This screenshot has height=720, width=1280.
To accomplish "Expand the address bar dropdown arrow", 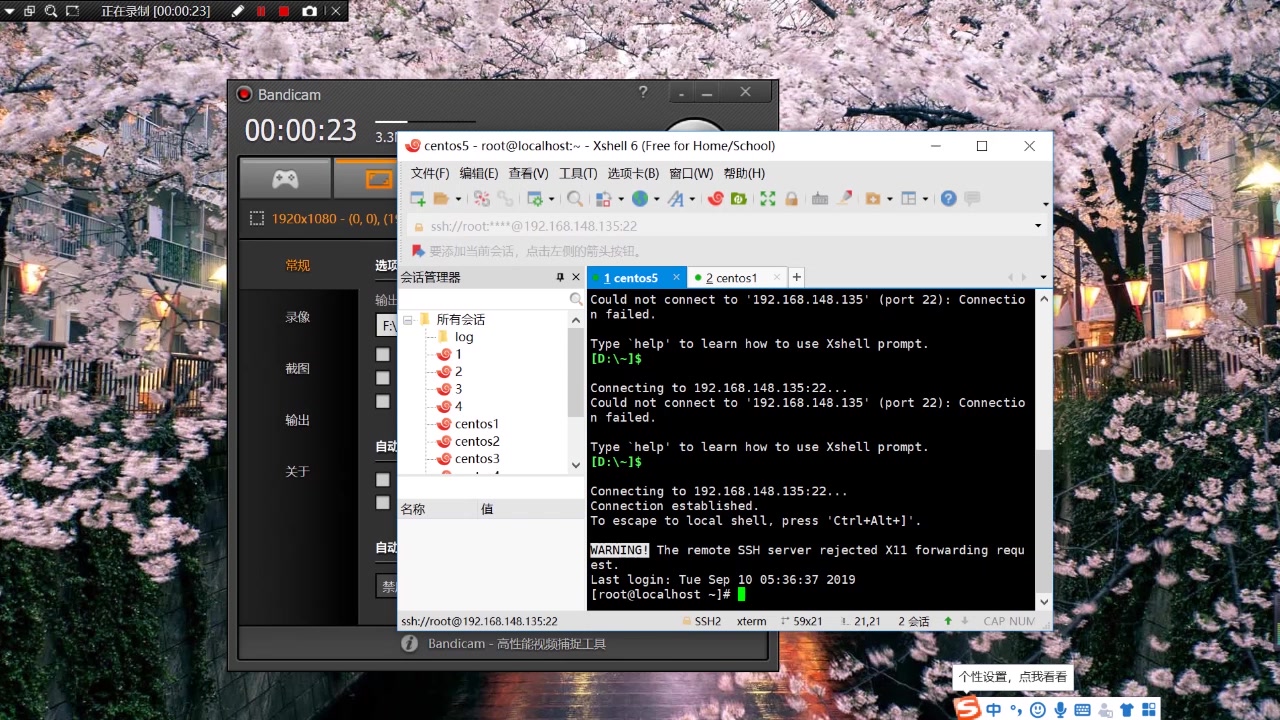I will click(1037, 226).
